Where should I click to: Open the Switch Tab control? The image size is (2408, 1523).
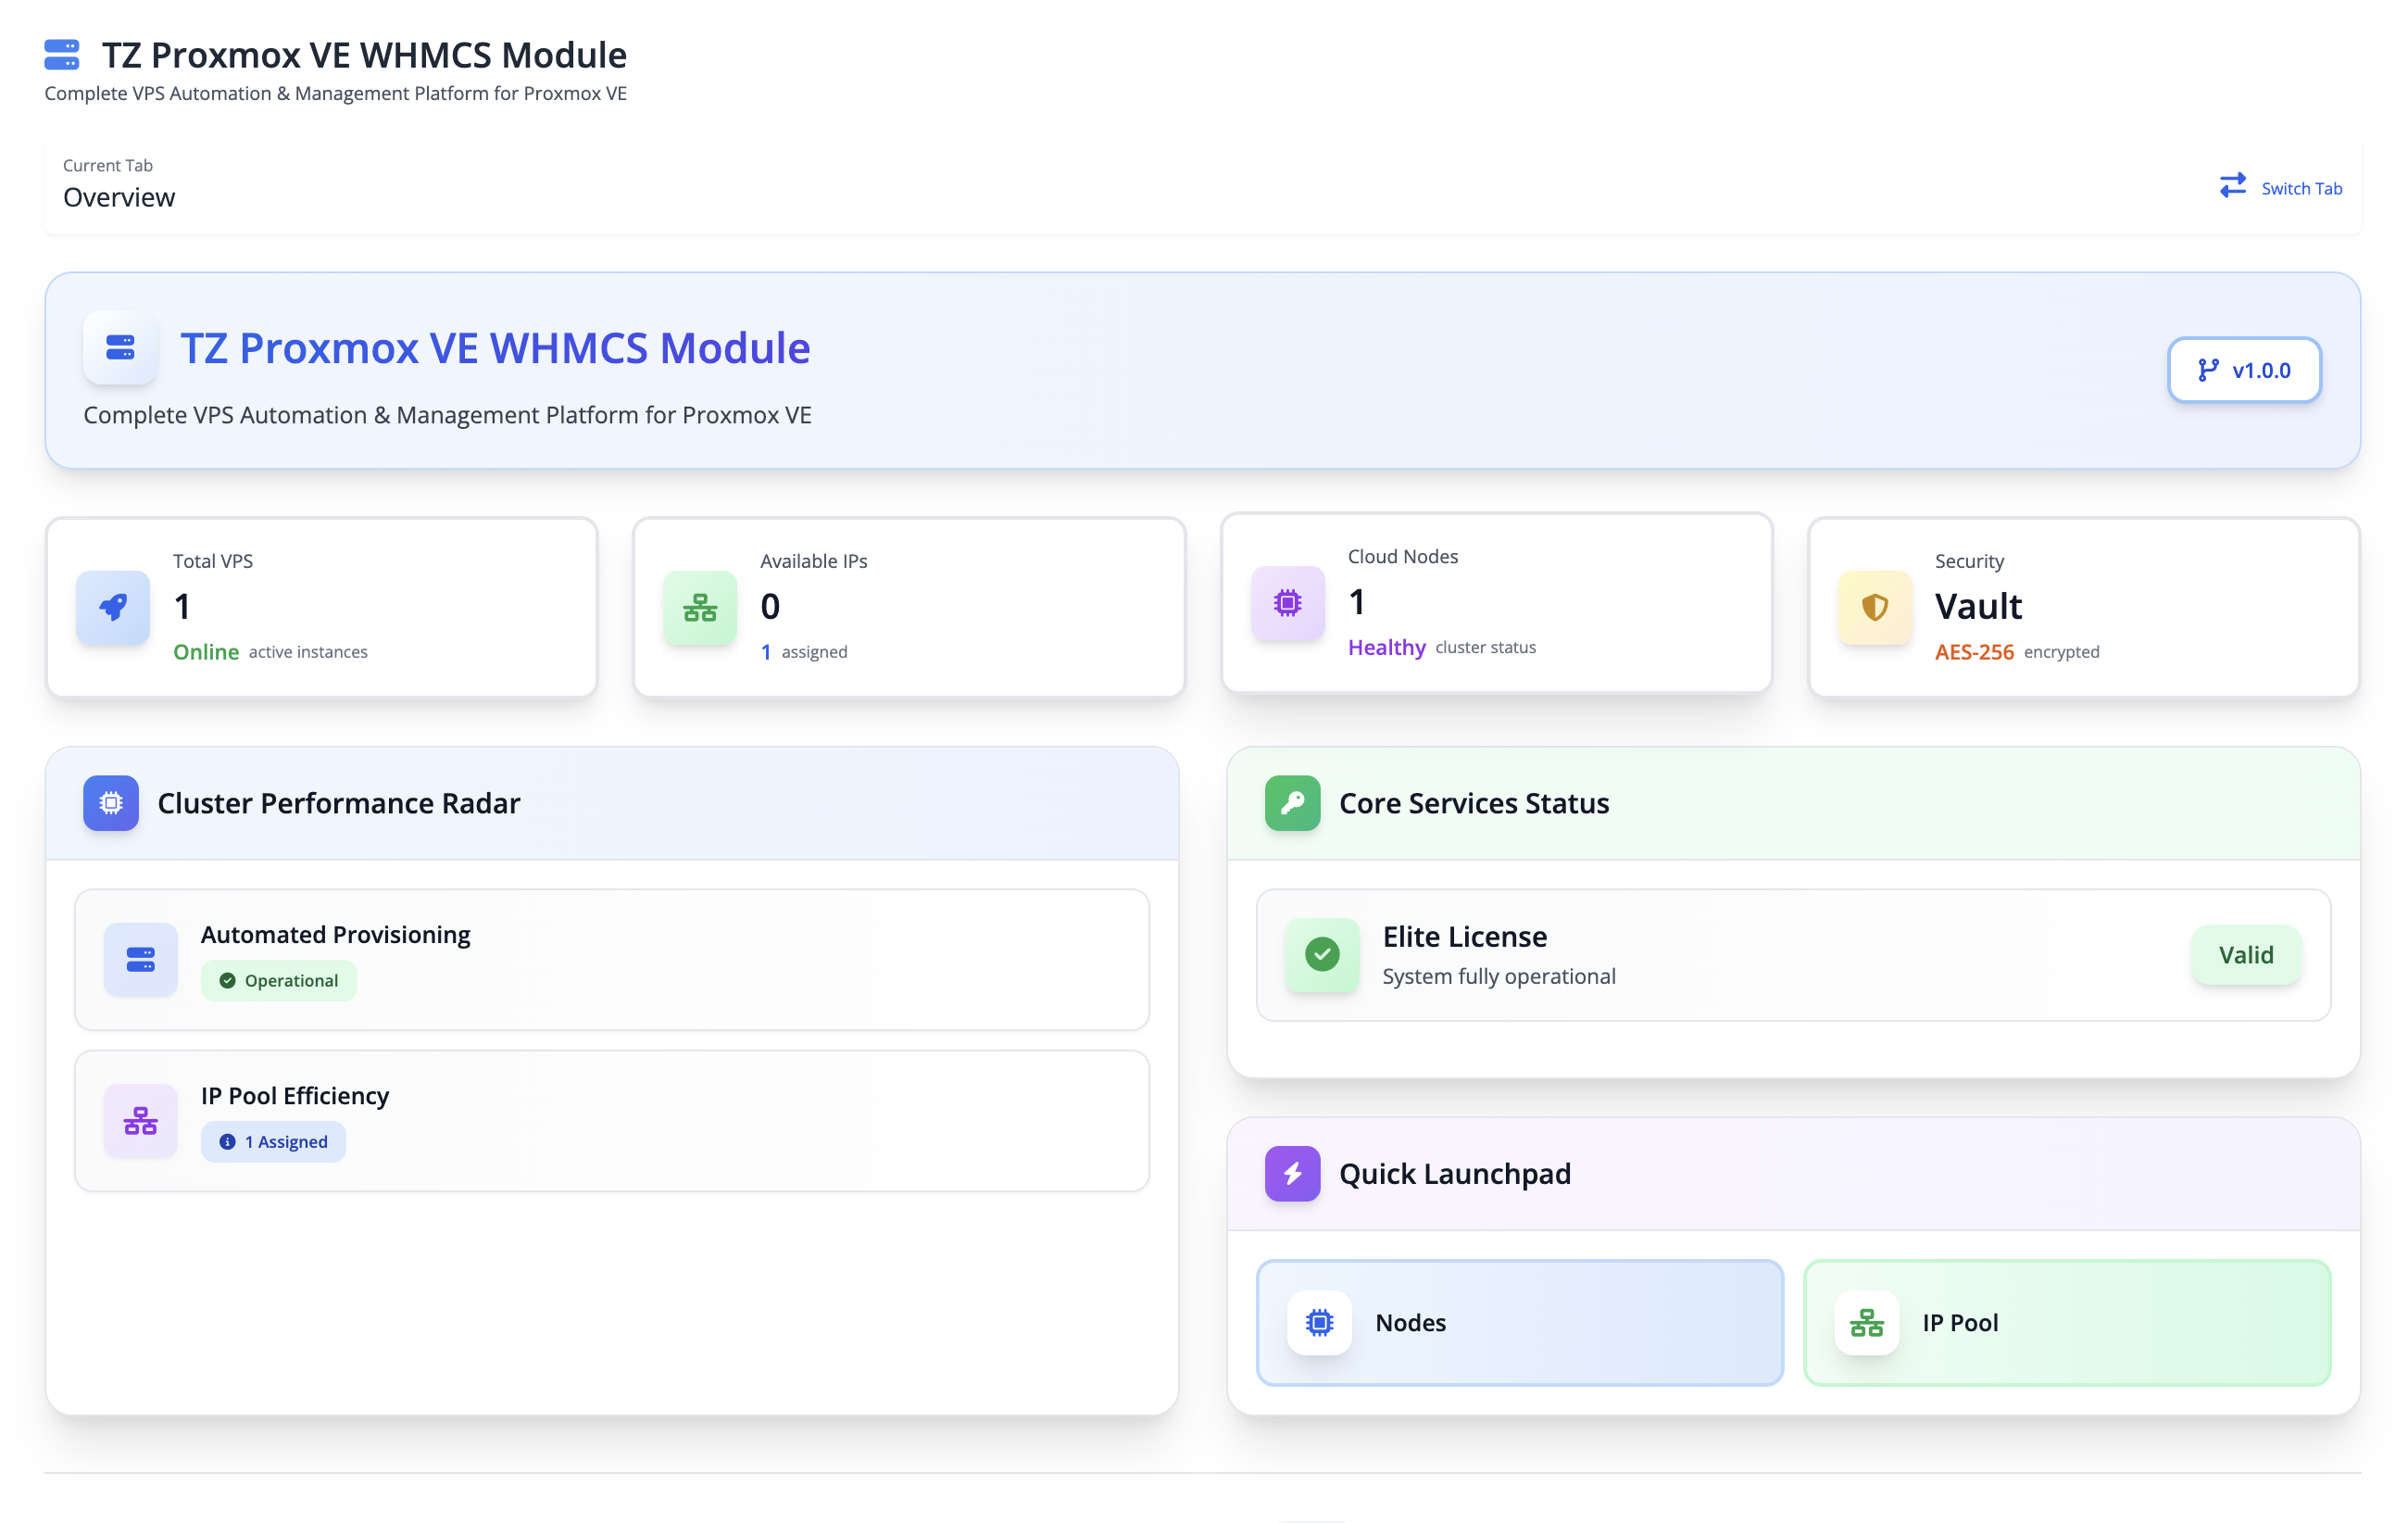tap(2280, 187)
